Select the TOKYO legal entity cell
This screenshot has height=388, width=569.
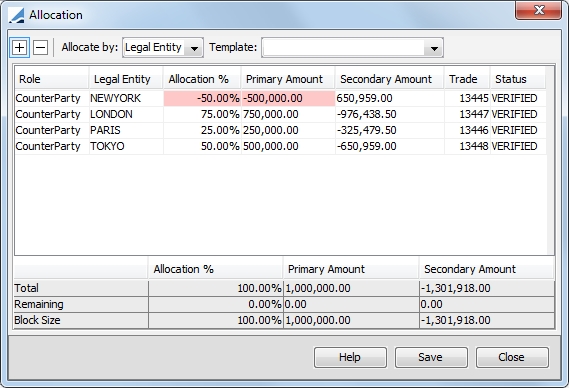[126, 146]
